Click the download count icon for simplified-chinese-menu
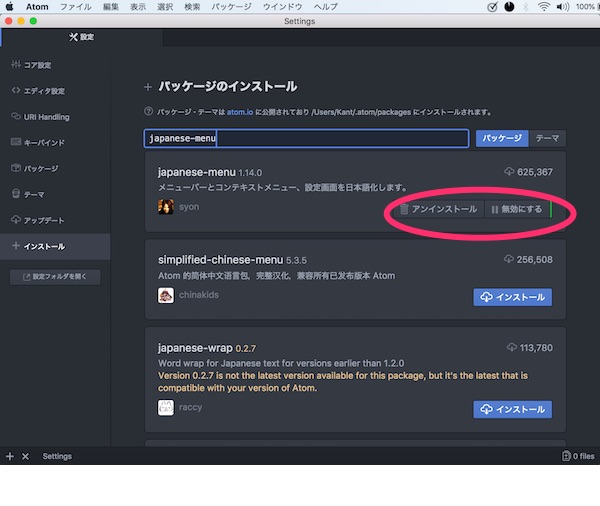 click(x=509, y=259)
